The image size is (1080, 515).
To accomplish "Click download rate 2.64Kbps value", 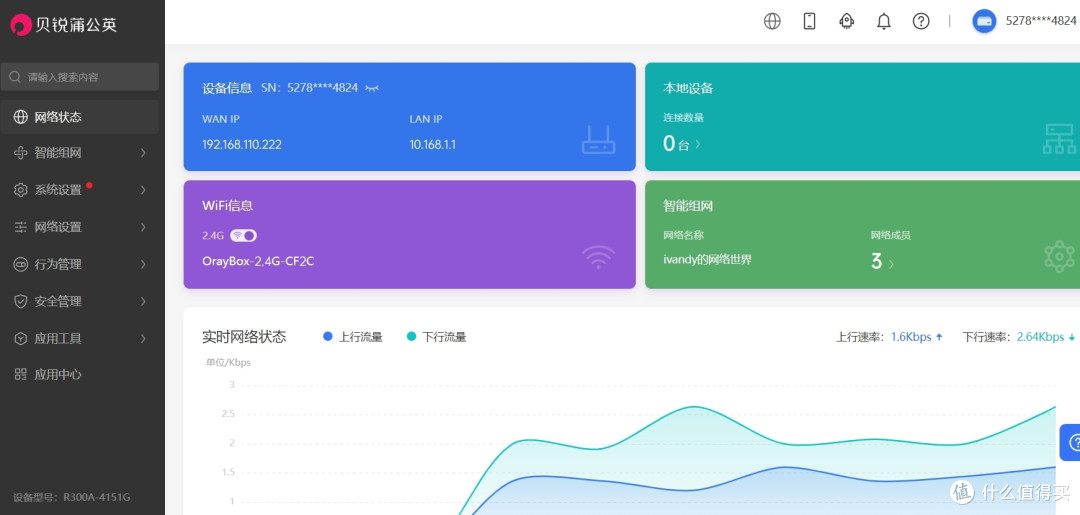I will [1040, 337].
